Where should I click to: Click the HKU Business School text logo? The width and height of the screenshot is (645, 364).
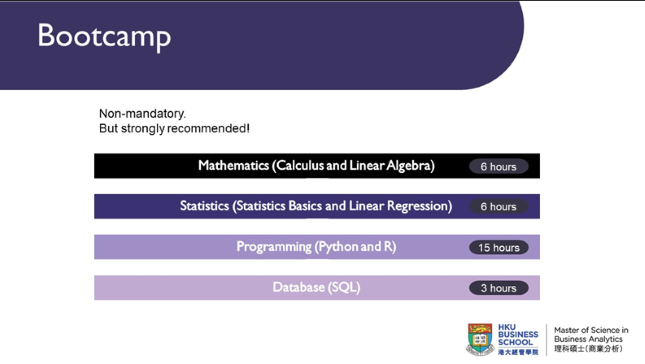pos(518,335)
